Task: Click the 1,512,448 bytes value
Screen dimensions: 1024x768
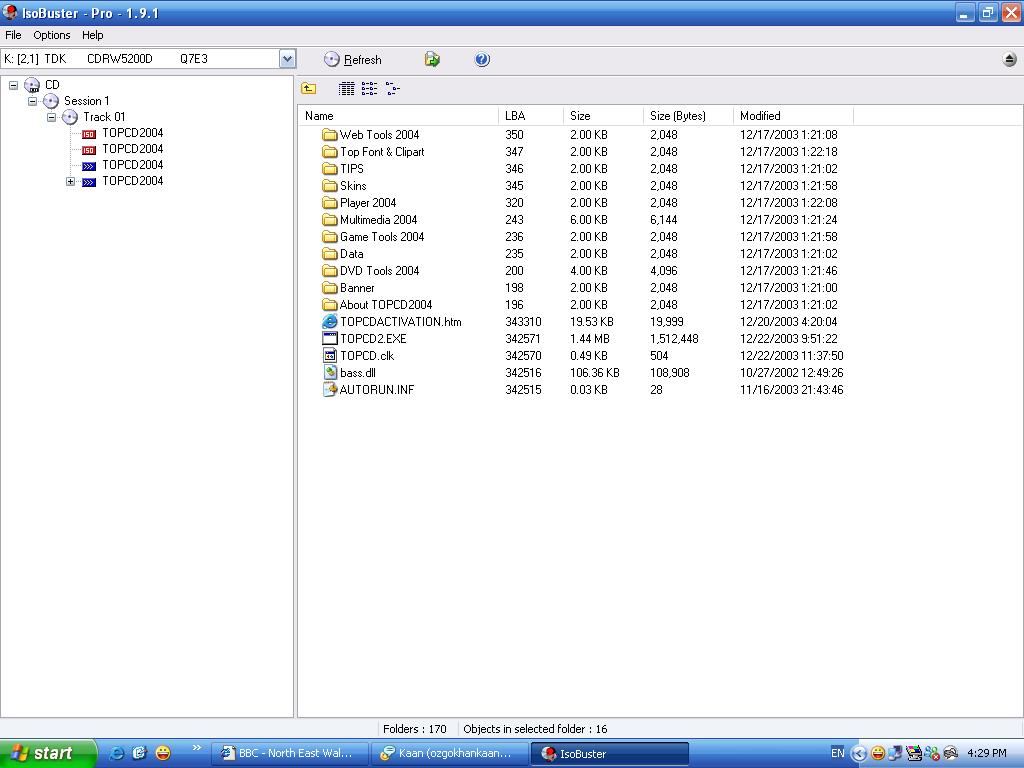Action: point(674,338)
